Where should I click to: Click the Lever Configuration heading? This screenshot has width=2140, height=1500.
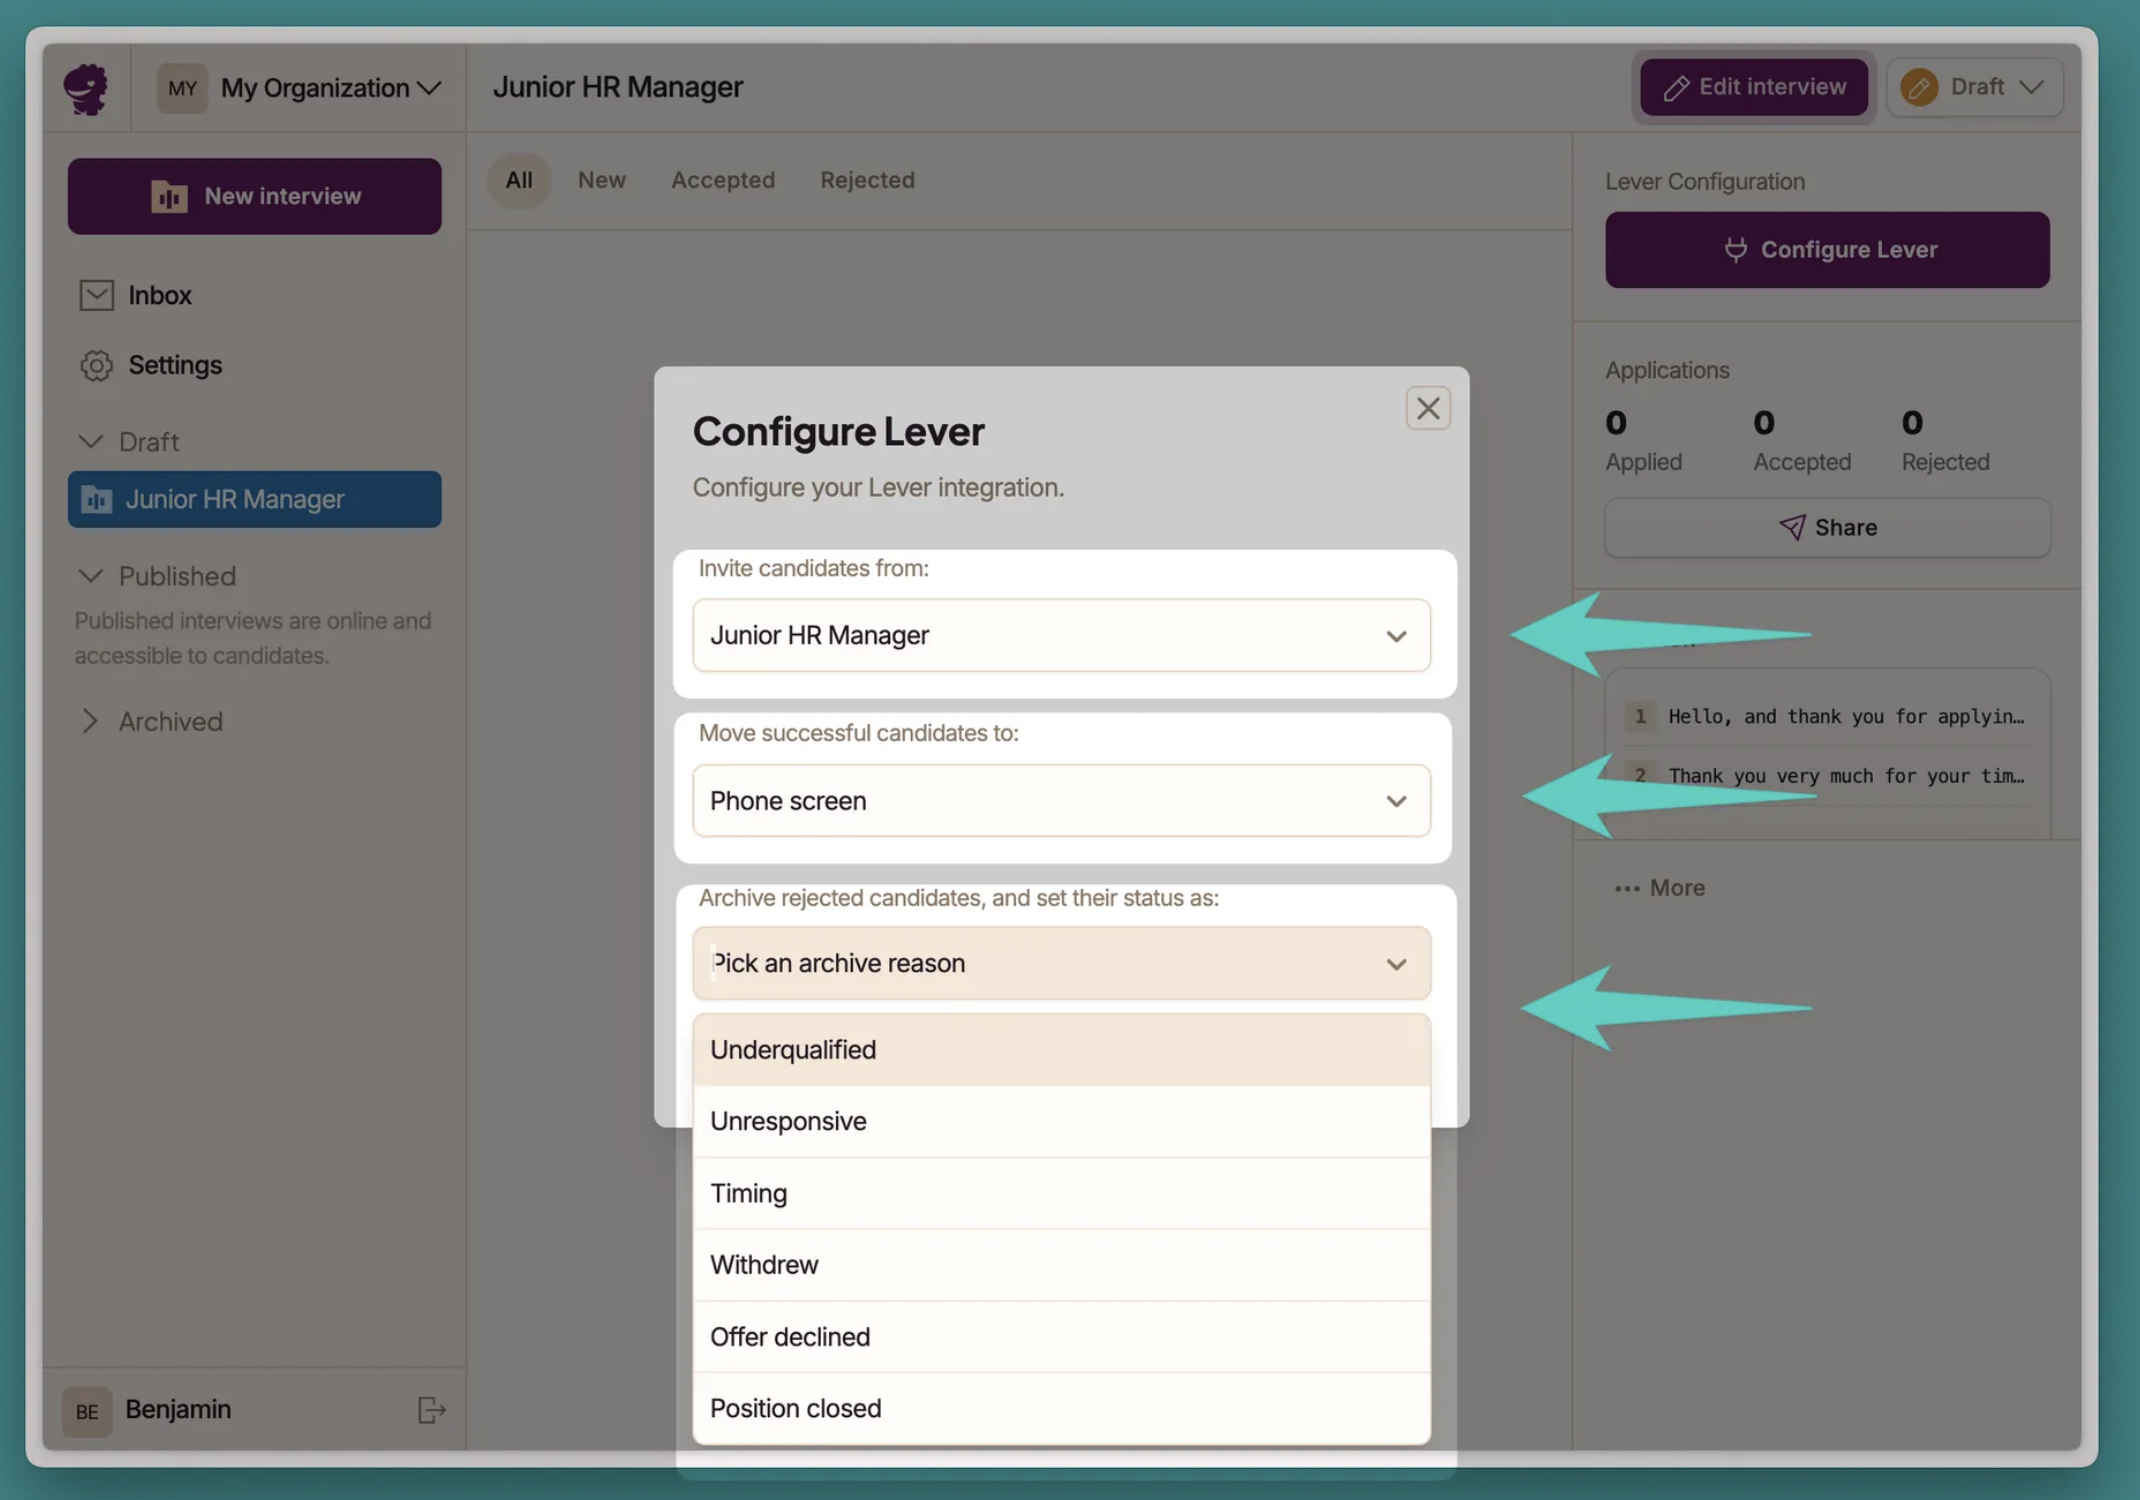[1704, 182]
